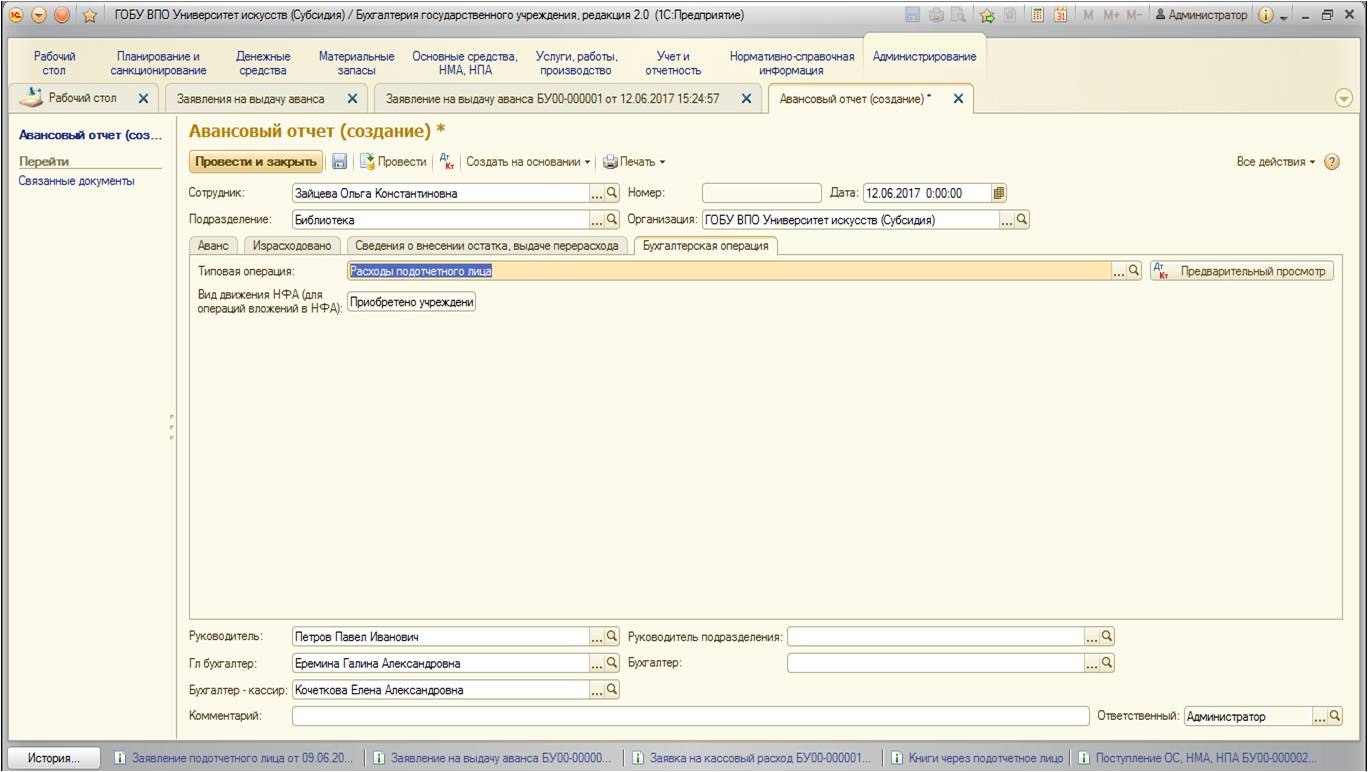Click the info icon in title bar
This screenshot has height=772, width=1368.
[x=1266, y=15]
